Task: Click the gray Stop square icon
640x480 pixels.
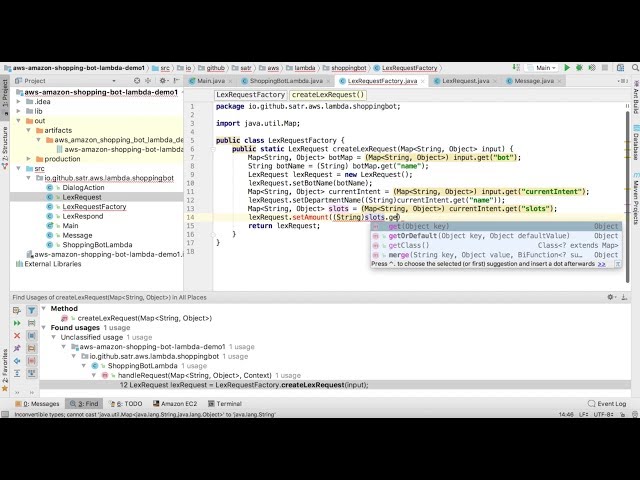Action: point(605,68)
